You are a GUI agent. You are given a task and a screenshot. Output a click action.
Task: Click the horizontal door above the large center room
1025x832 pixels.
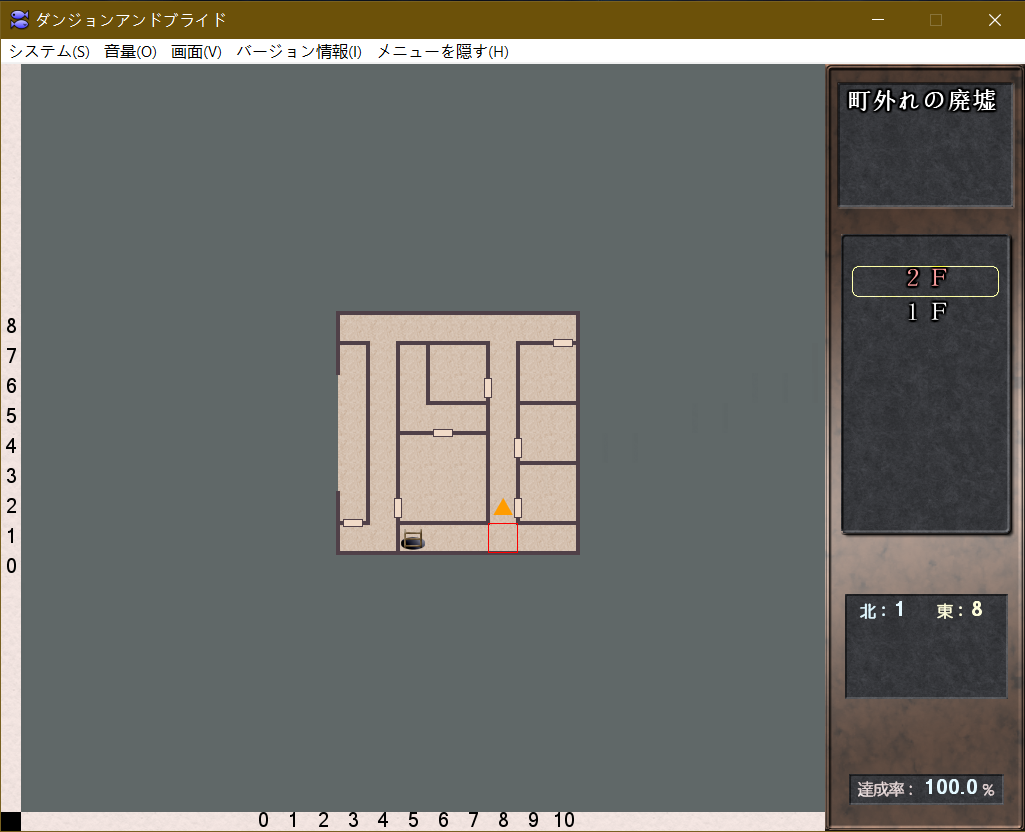pyautogui.click(x=443, y=433)
